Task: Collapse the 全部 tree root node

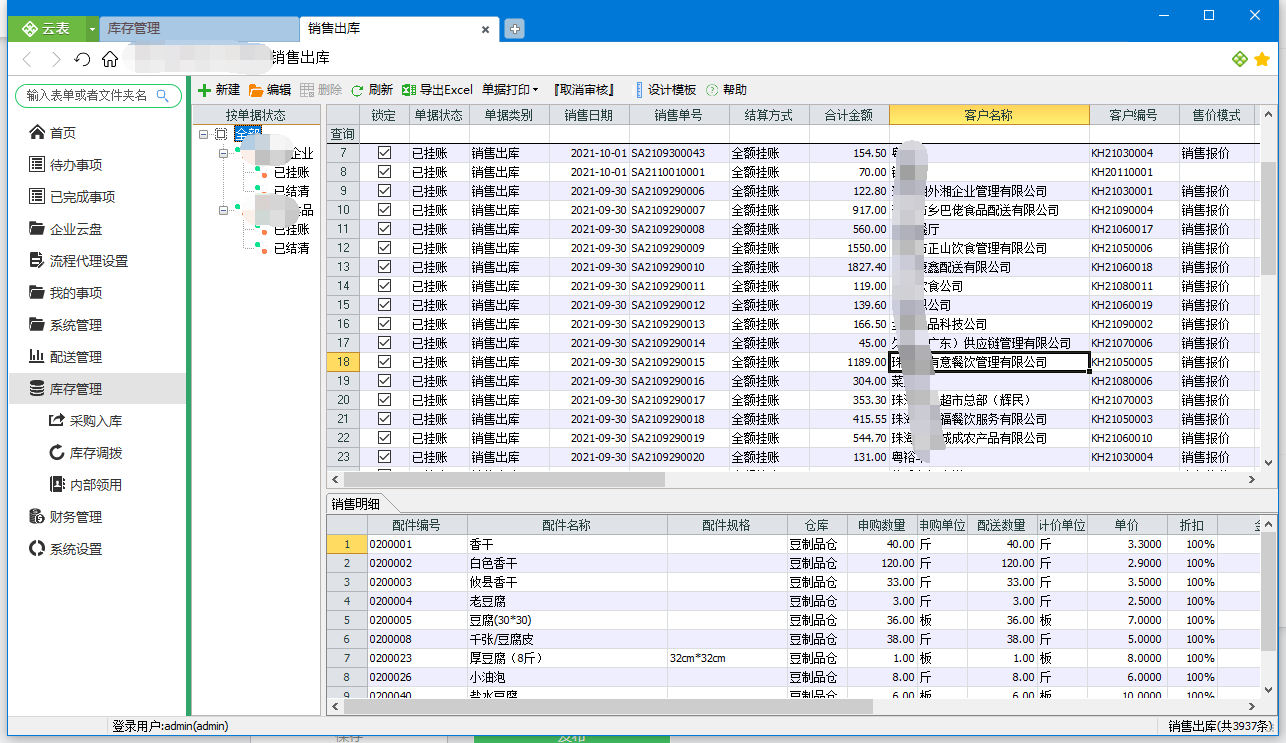Action: [204, 134]
